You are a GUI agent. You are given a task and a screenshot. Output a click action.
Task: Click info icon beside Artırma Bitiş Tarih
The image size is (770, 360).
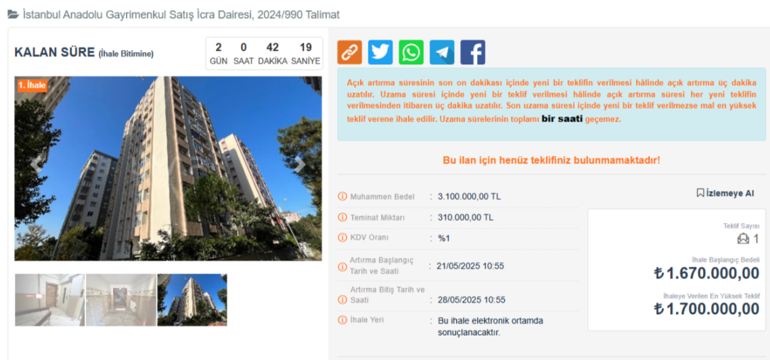pyautogui.click(x=342, y=299)
